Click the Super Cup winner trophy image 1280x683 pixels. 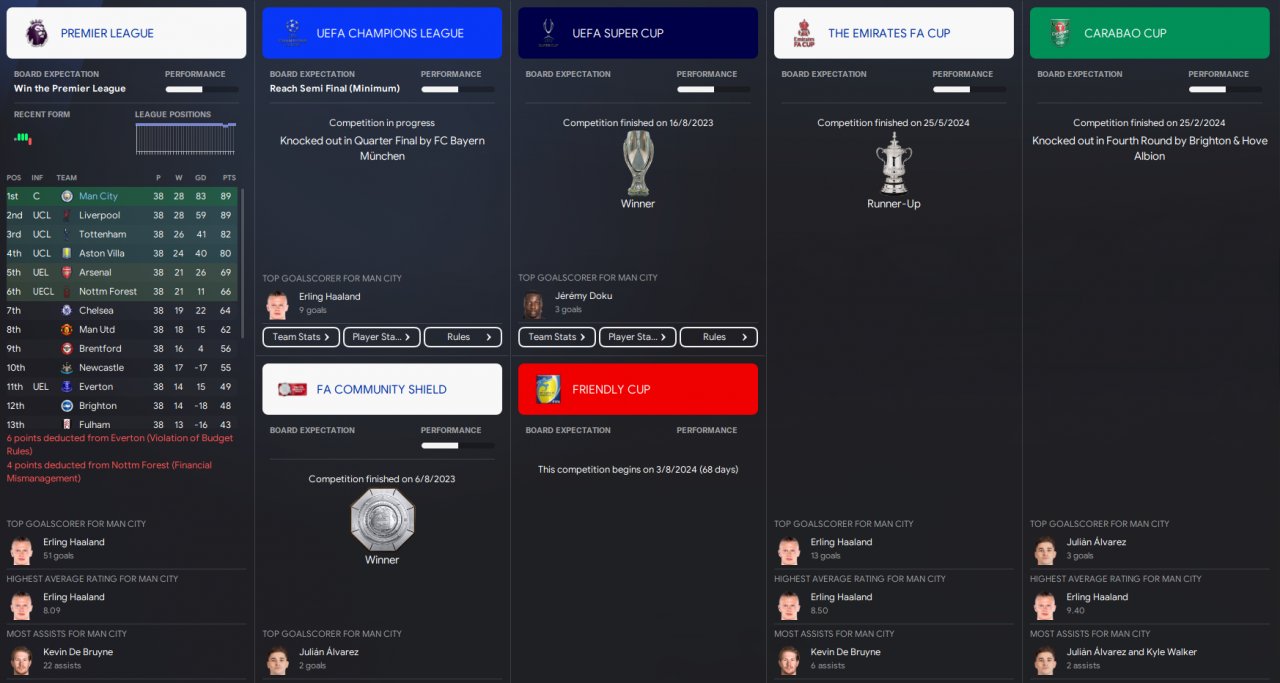tap(638, 163)
